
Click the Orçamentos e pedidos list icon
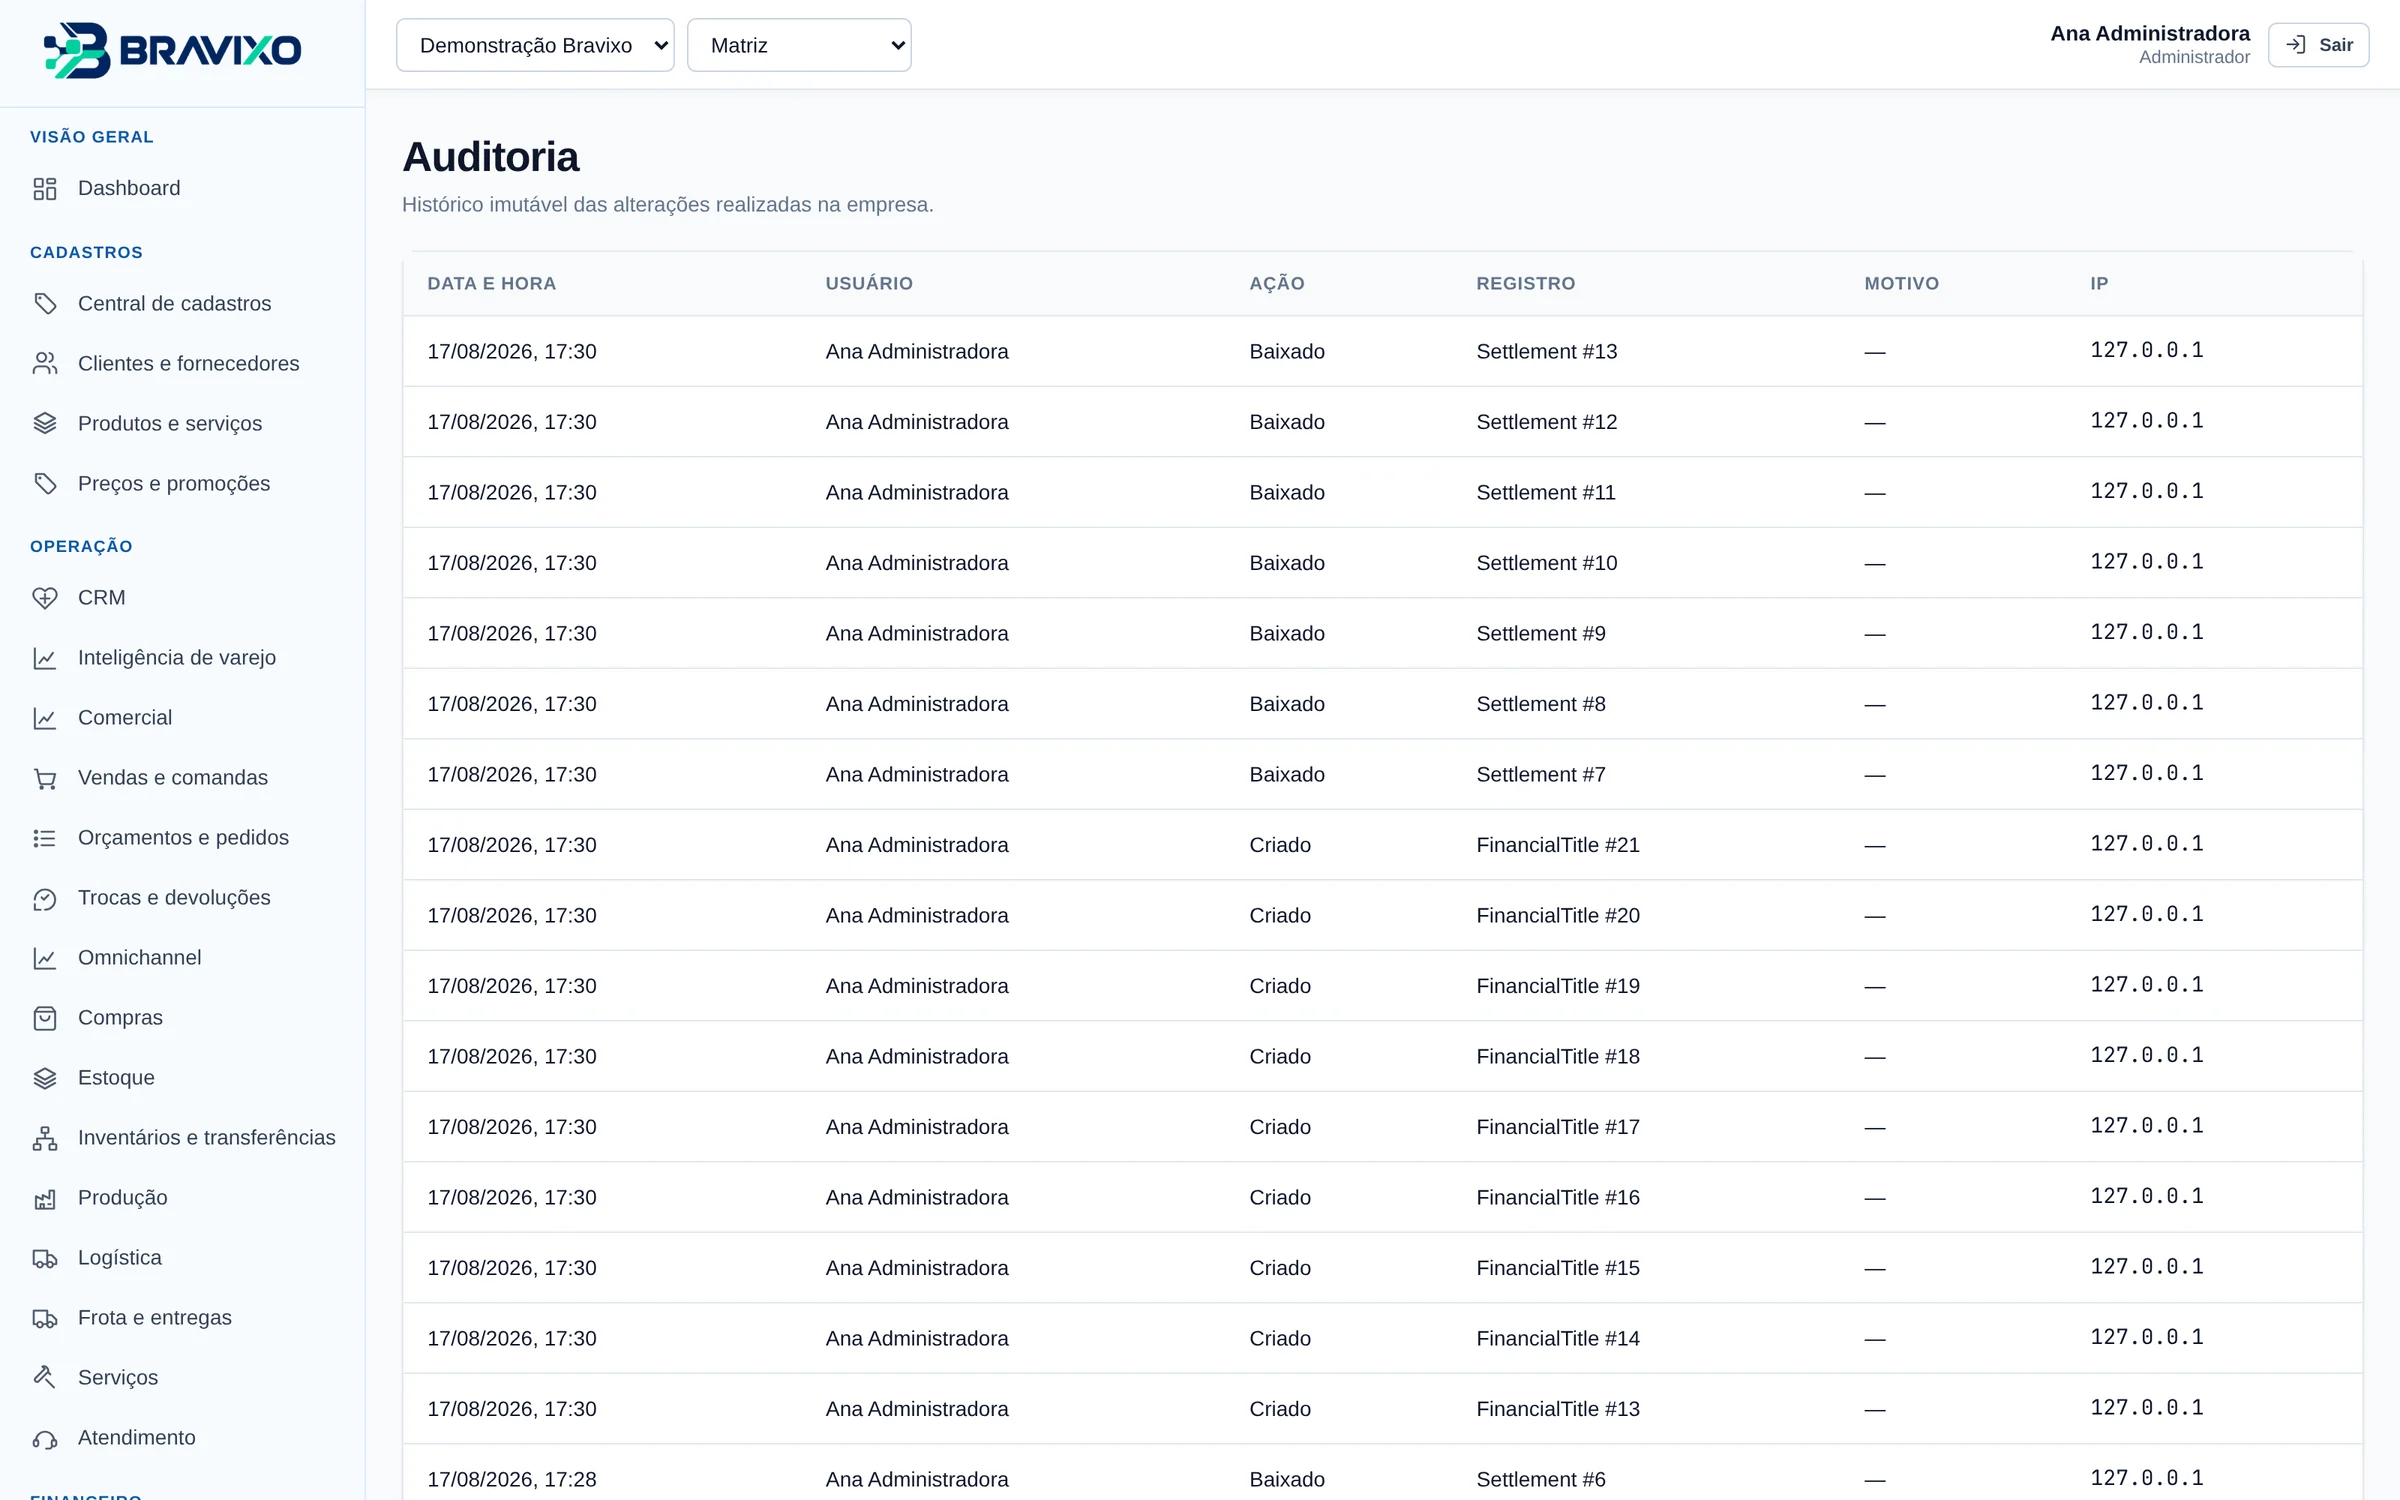tap(45, 838)
